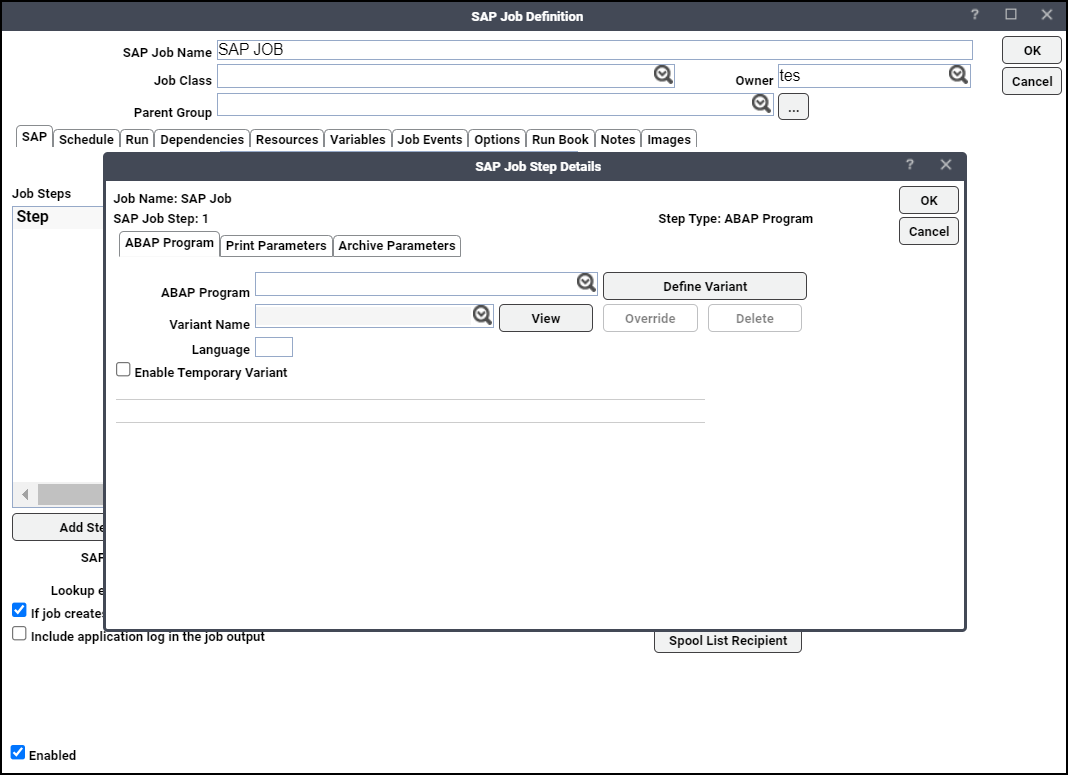
Task: Click the Parent Group field
Action: click(x=495, y=104)
